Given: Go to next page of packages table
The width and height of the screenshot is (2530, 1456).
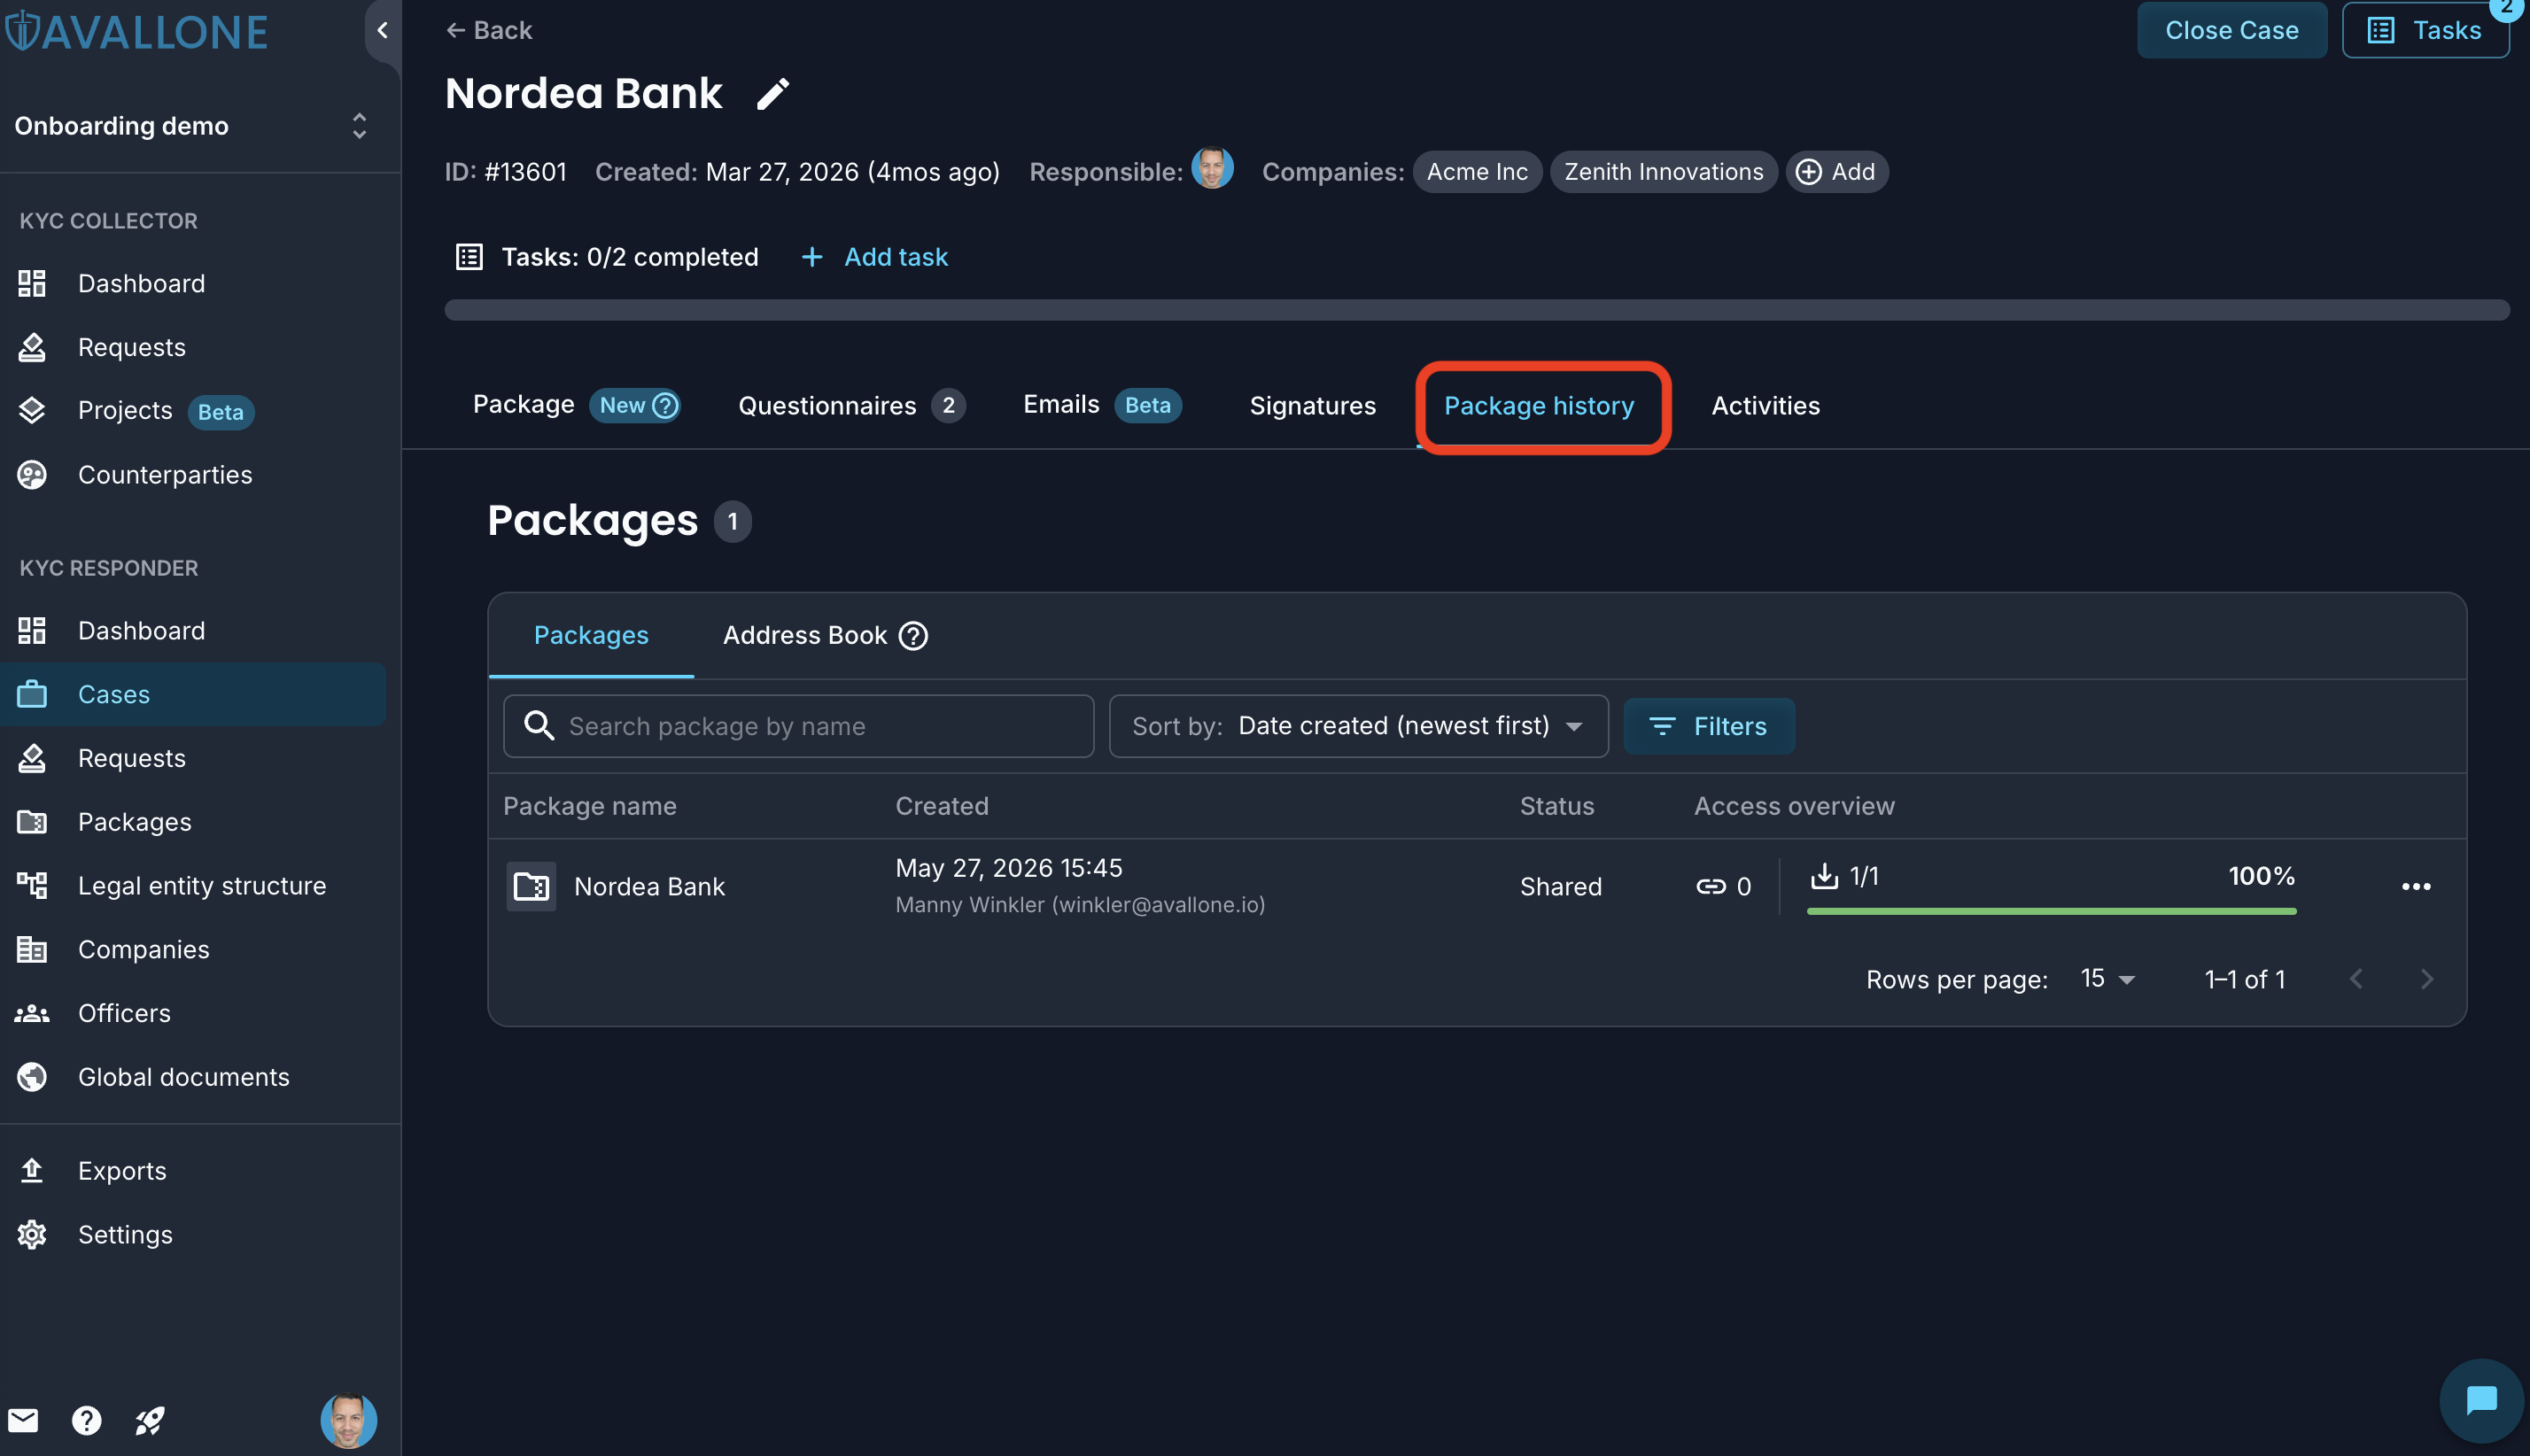Looking at the screenshot, I should click(x=2427, y=979).
